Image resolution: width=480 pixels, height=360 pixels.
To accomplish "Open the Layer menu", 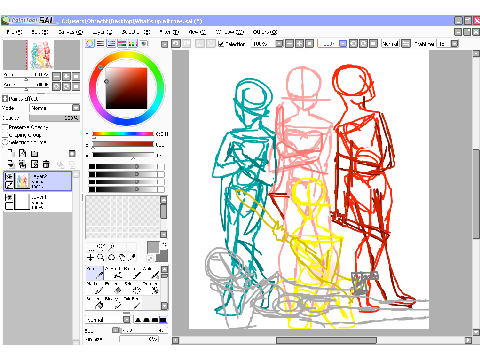I will click(102, 32).
